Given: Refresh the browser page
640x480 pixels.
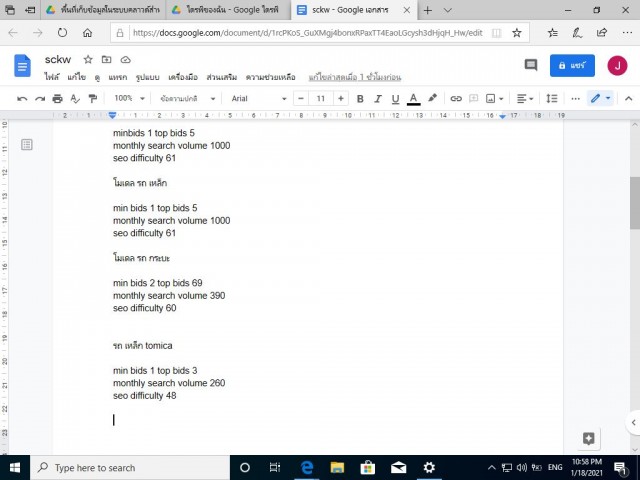Looking at the screenshot, I should 62,33.
